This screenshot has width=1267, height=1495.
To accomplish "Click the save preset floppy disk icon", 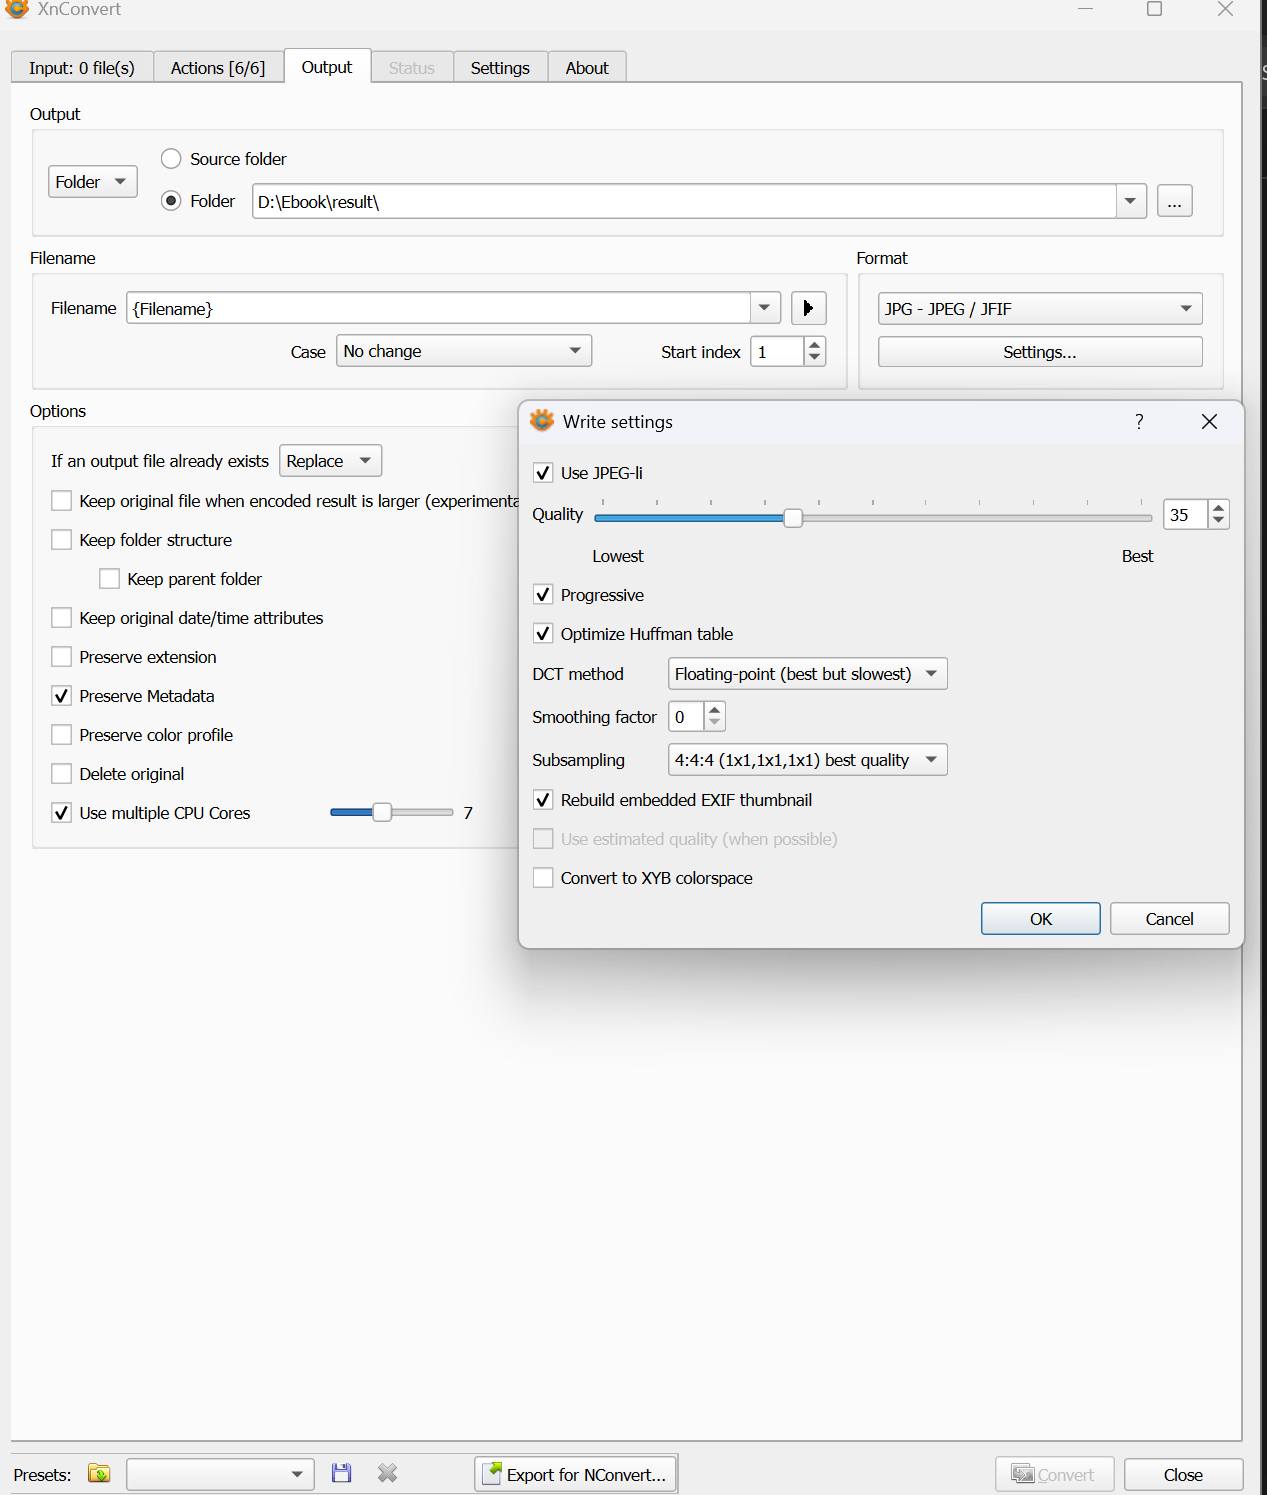I will (x=341, y=1473).
